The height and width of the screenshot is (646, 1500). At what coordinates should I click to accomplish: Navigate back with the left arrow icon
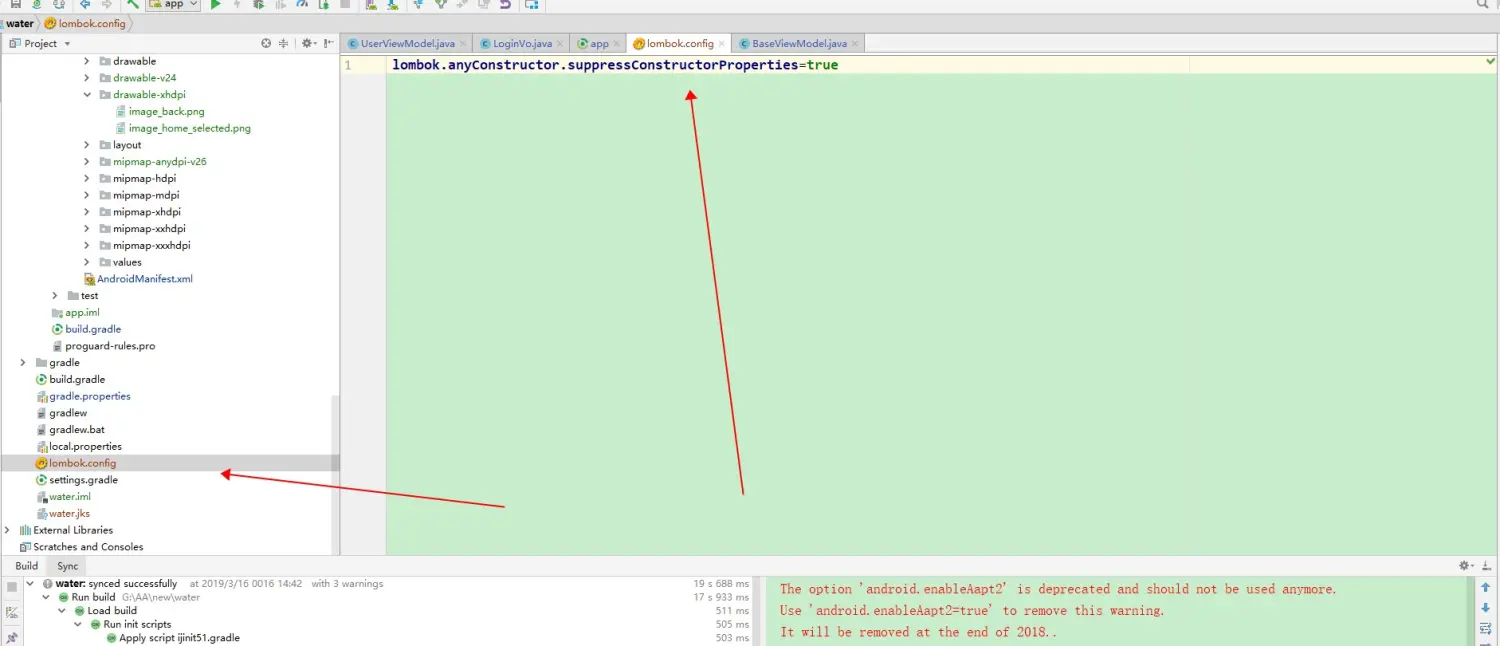click(x=85, y=4)
